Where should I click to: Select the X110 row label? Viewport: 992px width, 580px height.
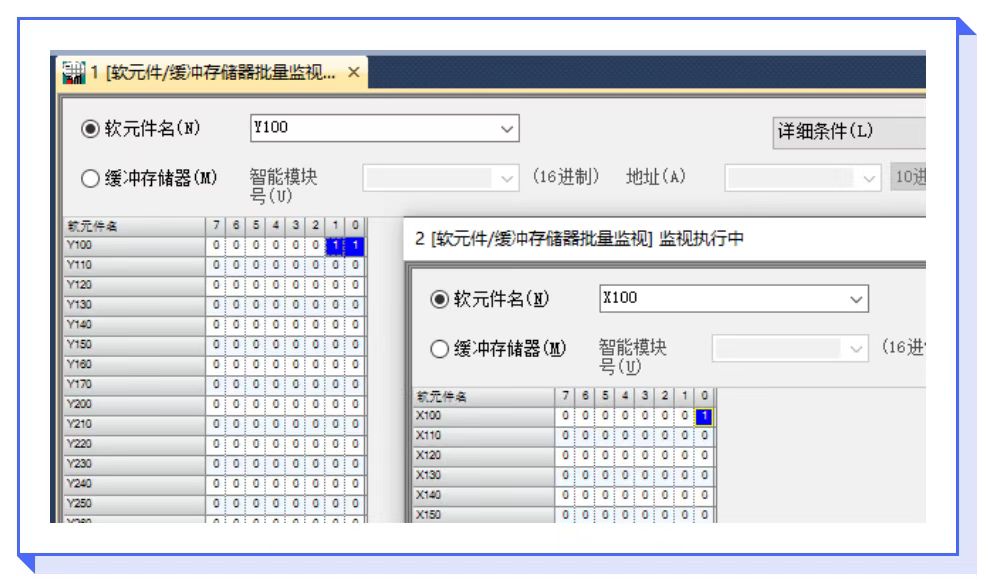pos(484,436)
